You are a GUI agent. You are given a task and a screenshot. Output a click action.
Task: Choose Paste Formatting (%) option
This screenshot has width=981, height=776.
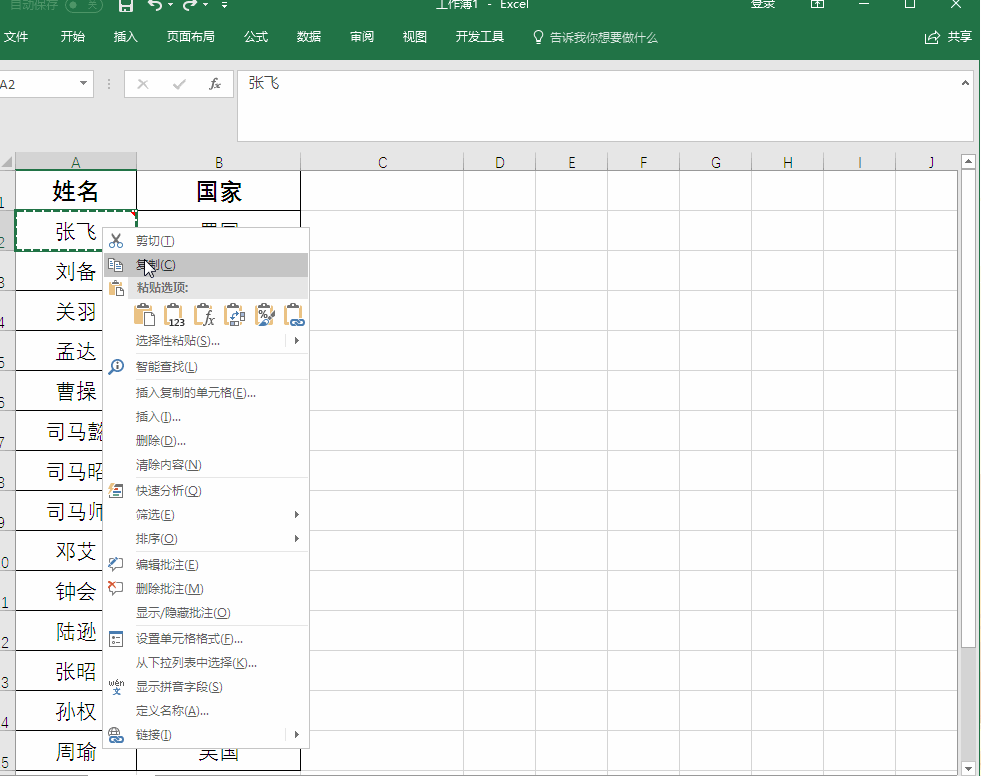pos(265,315)
